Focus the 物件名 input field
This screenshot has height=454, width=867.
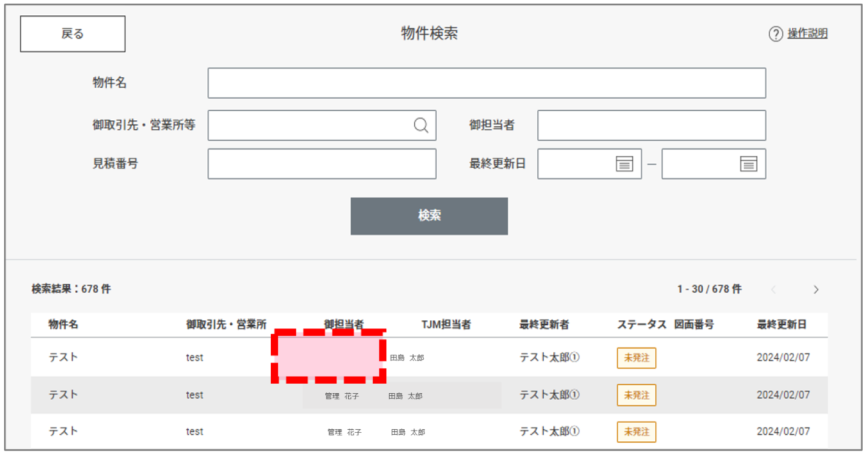pyautogui.click(x=487, y=83)
